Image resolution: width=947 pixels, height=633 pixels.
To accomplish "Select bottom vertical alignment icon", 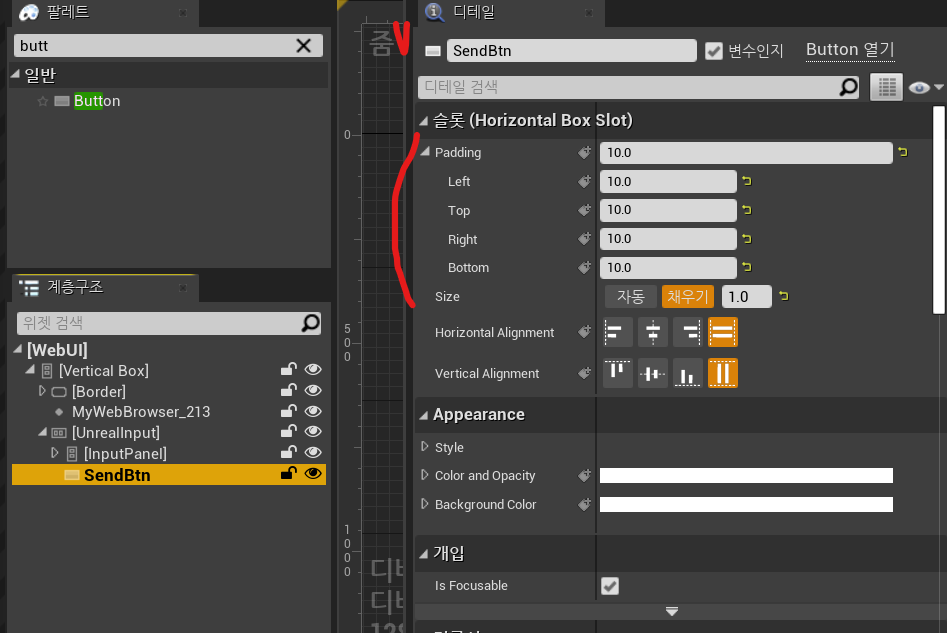I will click(x=688, y=373).
